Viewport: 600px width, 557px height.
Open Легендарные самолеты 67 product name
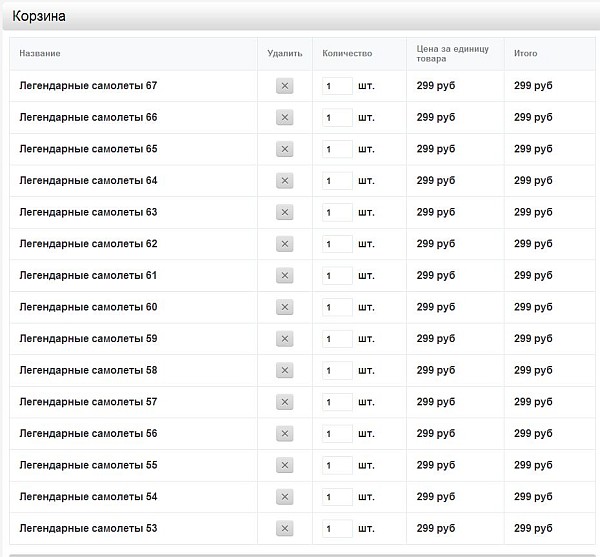(88, 86)
